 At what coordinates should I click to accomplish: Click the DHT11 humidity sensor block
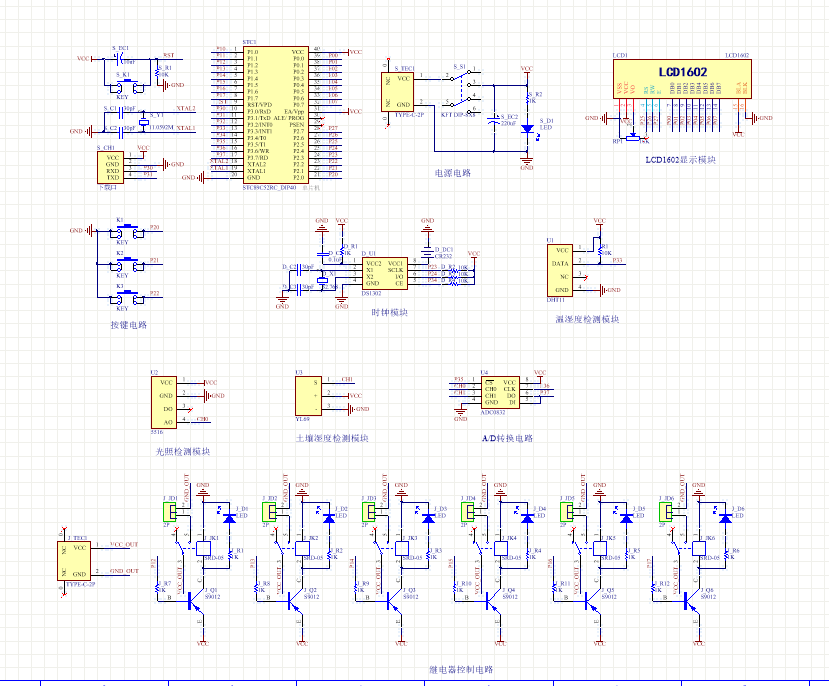click(562, 269)
